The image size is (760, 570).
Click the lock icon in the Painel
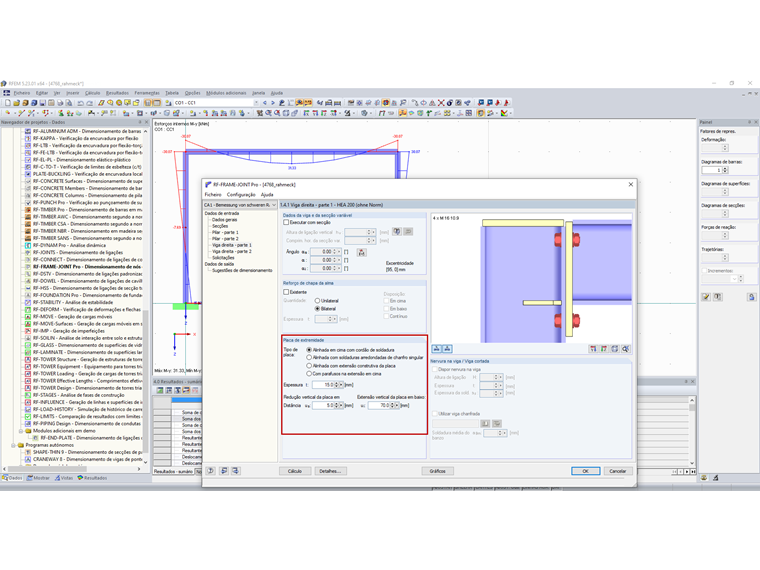[751, 297]
